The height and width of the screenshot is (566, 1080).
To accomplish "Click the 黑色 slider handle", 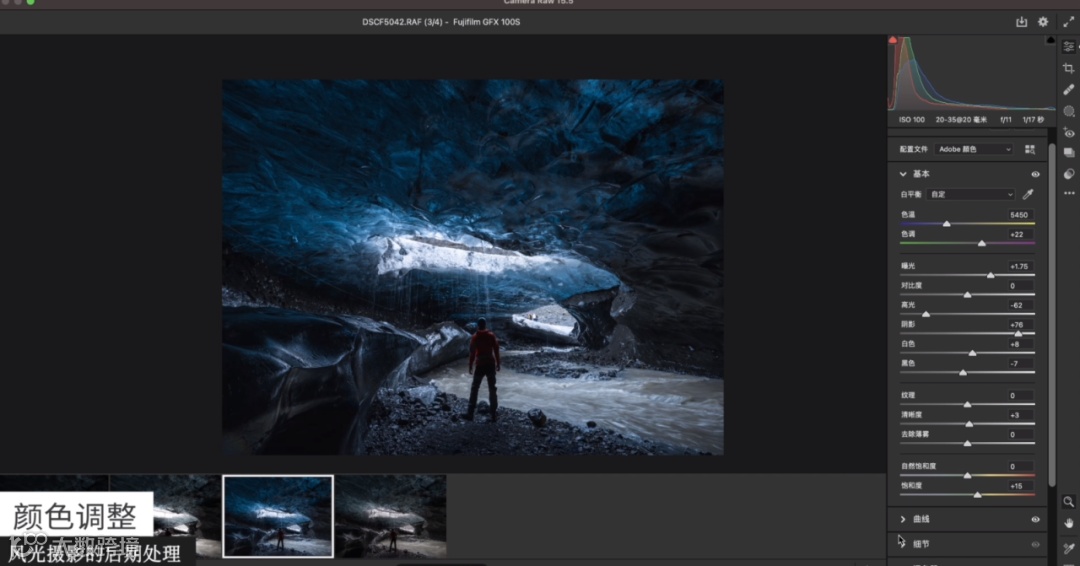I will tap(963, 373).
